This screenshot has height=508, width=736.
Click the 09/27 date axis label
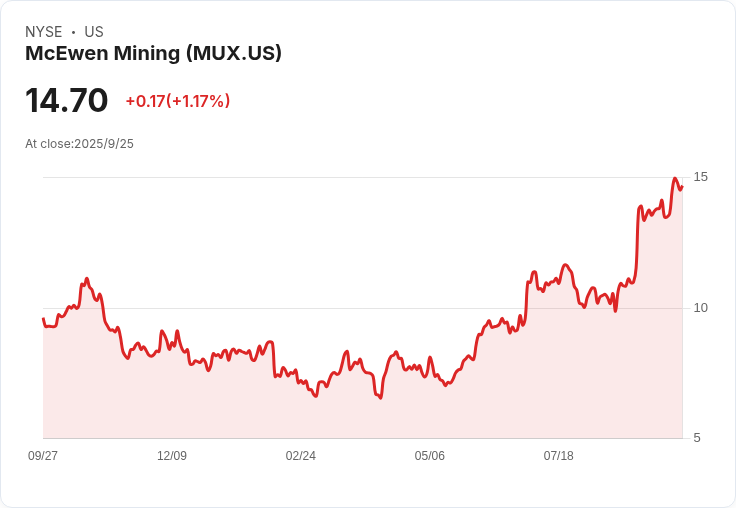tap(43, 456)
